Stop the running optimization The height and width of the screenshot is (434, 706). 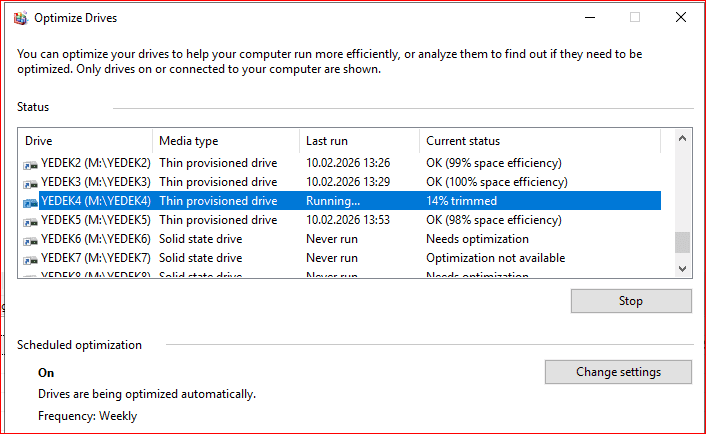[630, 301]
